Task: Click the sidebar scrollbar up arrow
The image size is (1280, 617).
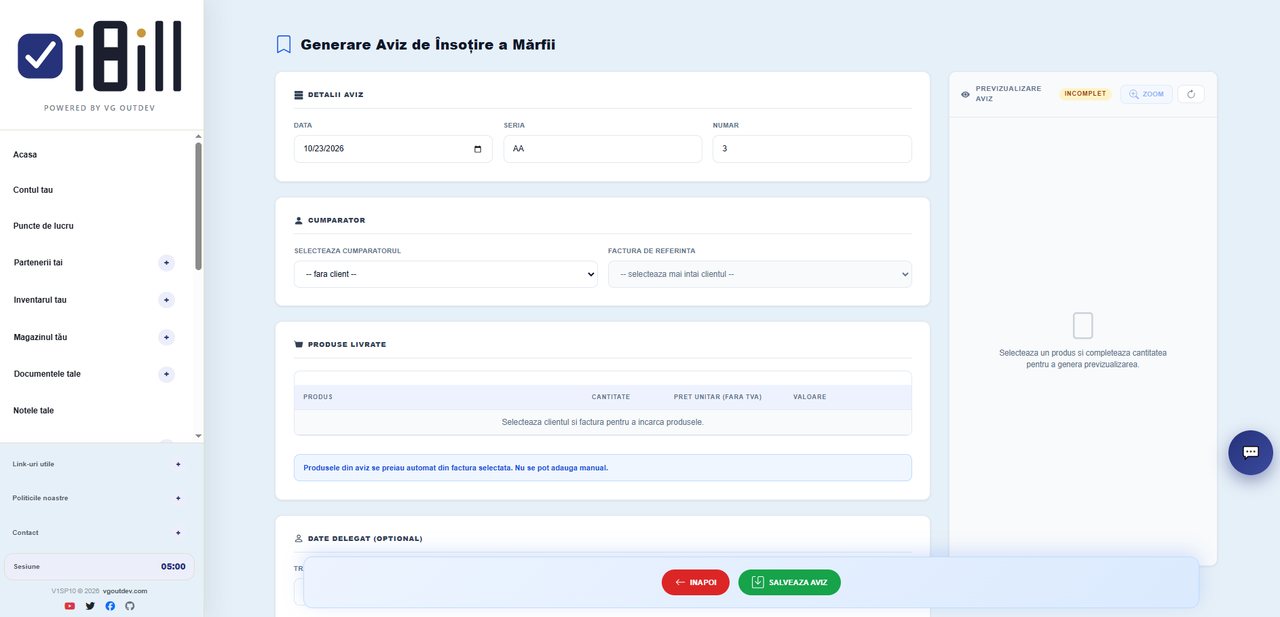Action: coord(198,136)
